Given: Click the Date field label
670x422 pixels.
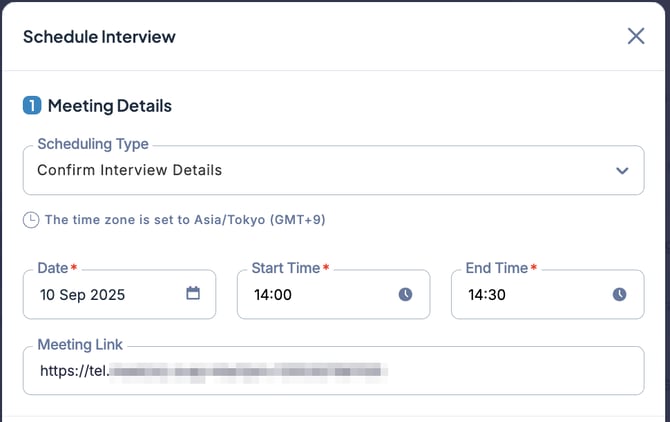Looking at the screenshot, I should [x=52, y=268].
